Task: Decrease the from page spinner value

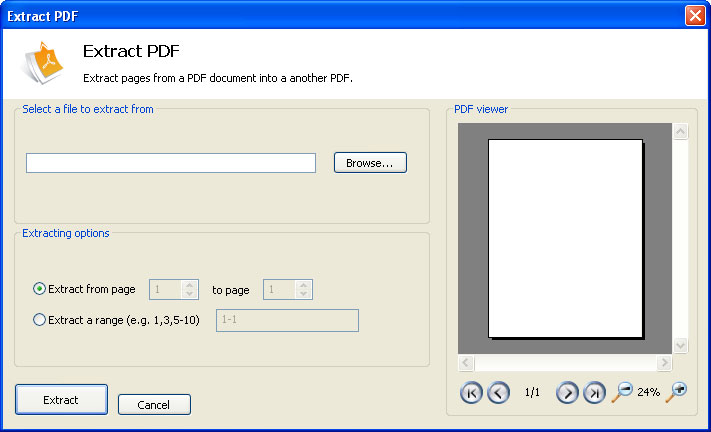Action: (x=190, y=294)
